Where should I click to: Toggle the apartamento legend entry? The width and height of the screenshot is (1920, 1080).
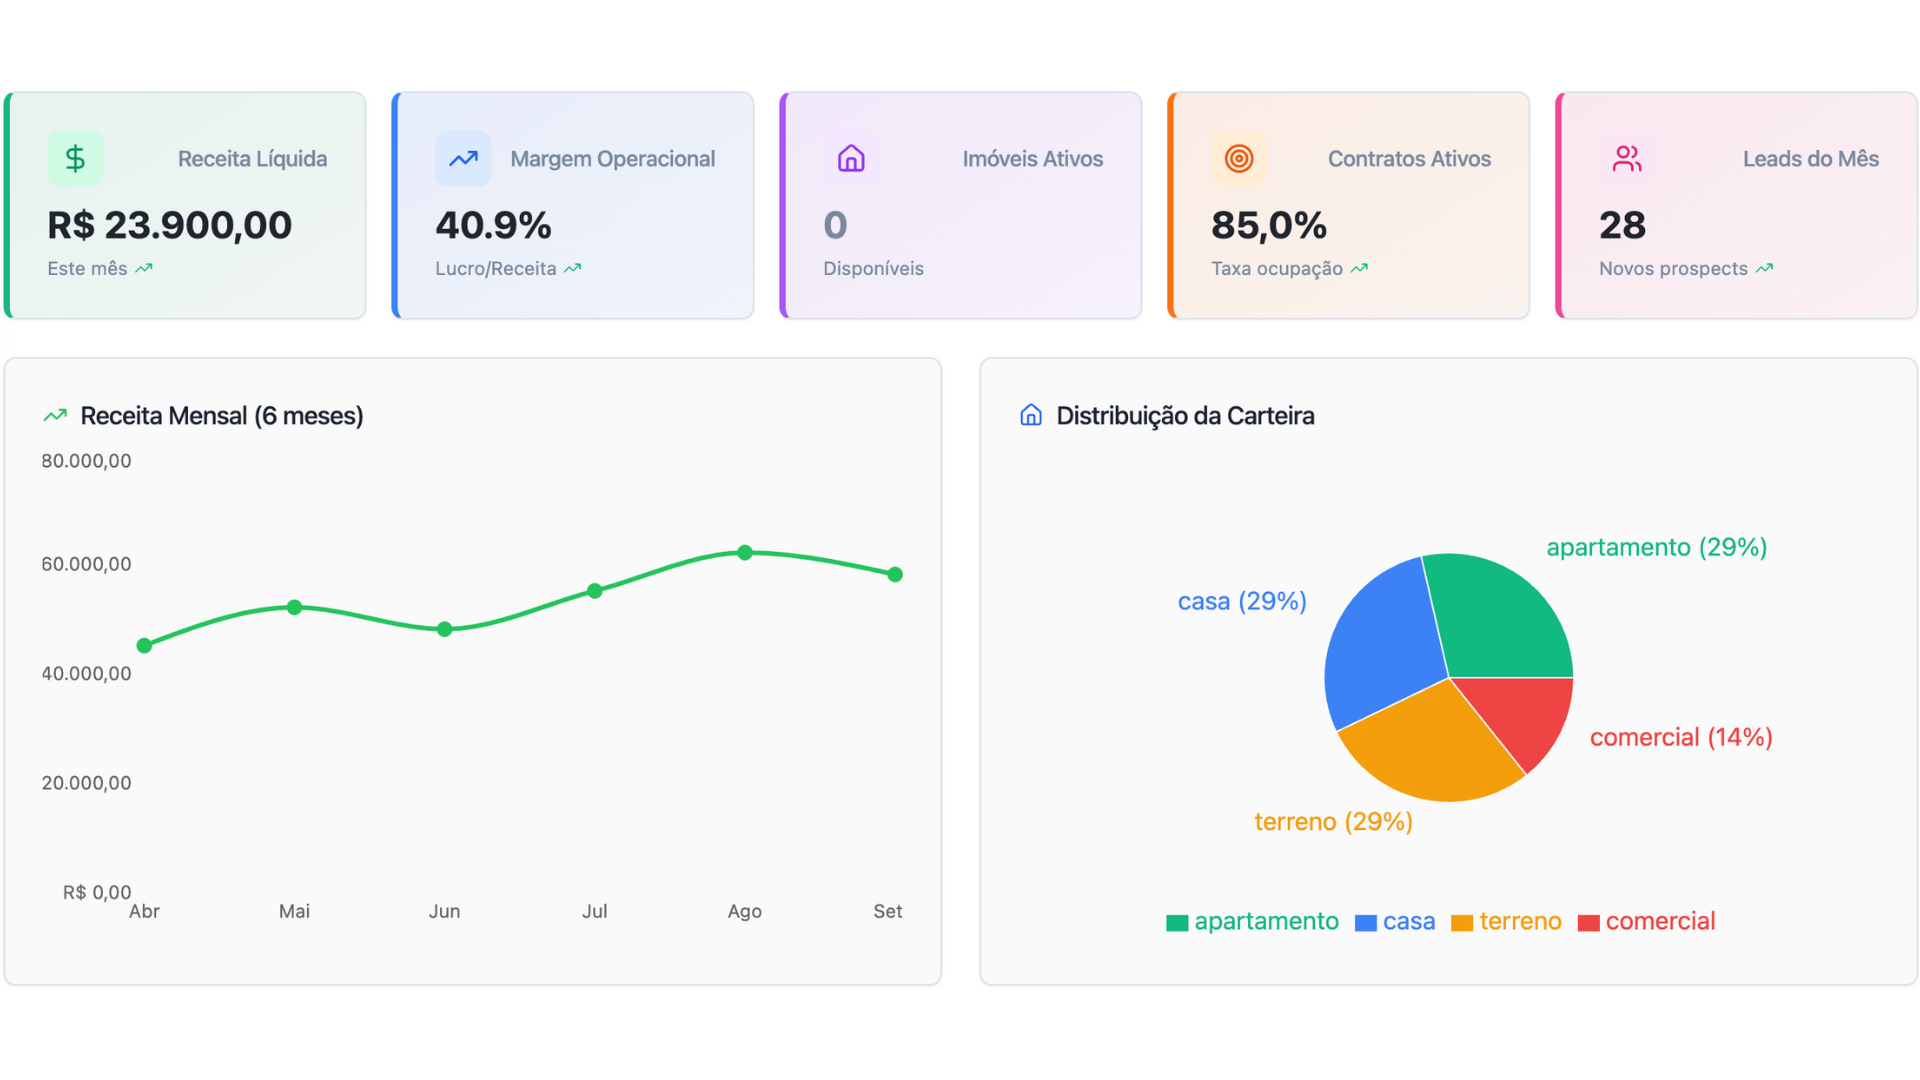coord(1253,921)
